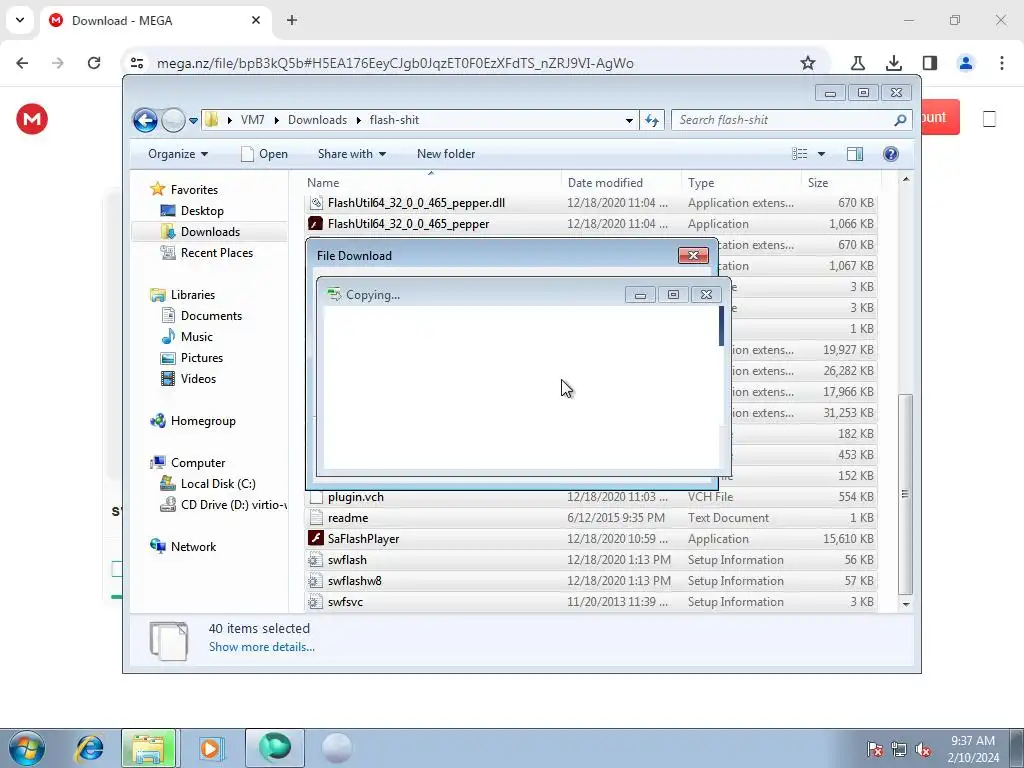Open the Share with menu
The height and width of the screenshot is (768, 1024).
[x=351, y=154]
